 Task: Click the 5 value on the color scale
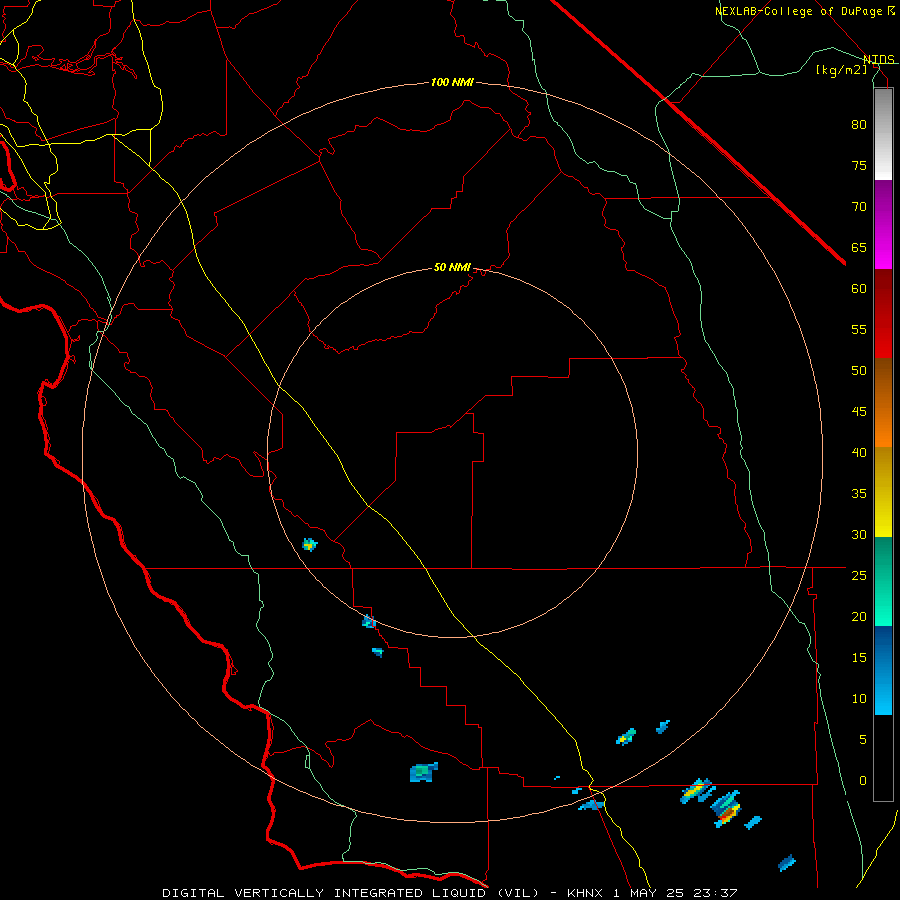[x=863, y=740]
